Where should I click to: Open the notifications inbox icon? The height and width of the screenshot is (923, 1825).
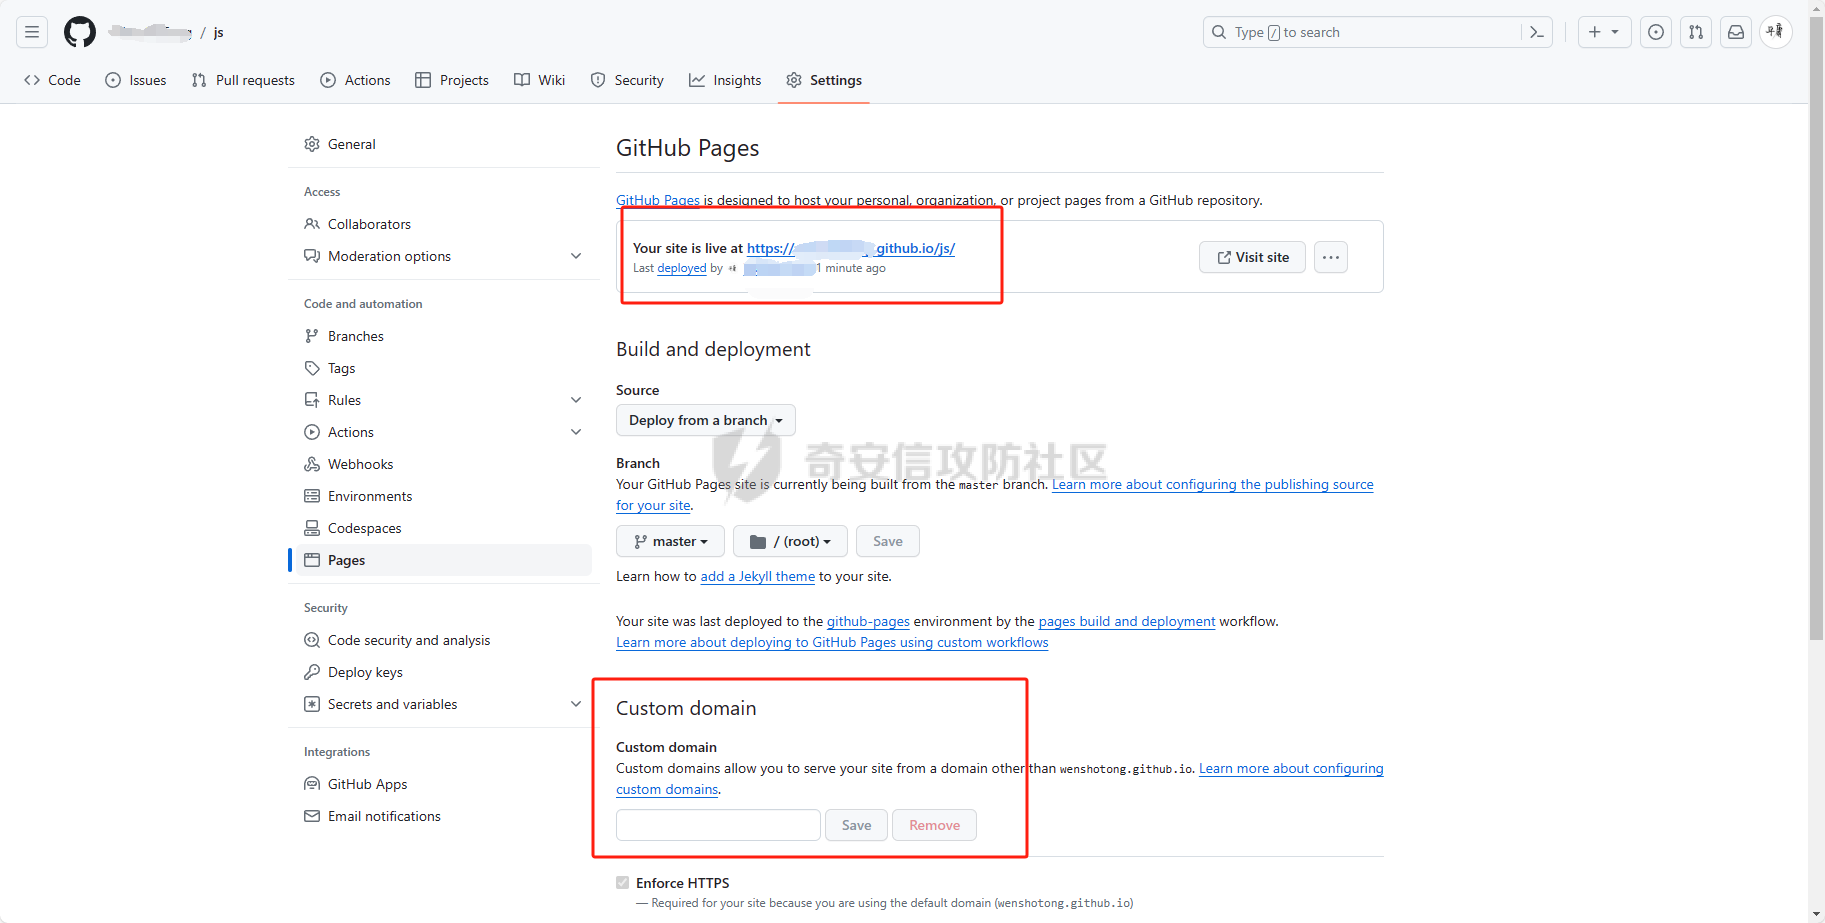1736,32
